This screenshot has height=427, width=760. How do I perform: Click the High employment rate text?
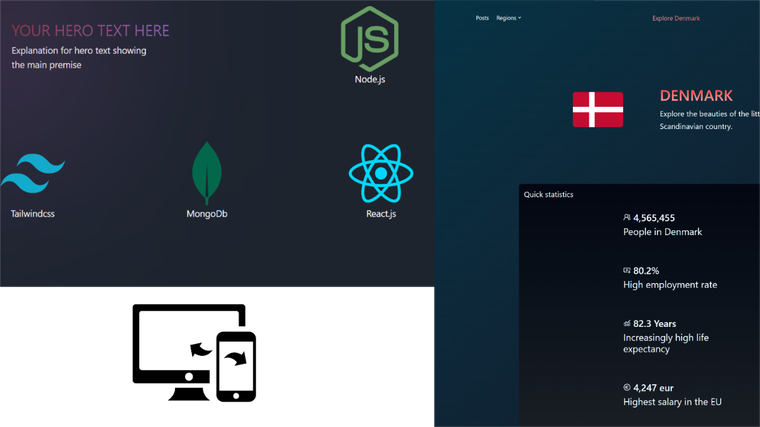point(670,285)
